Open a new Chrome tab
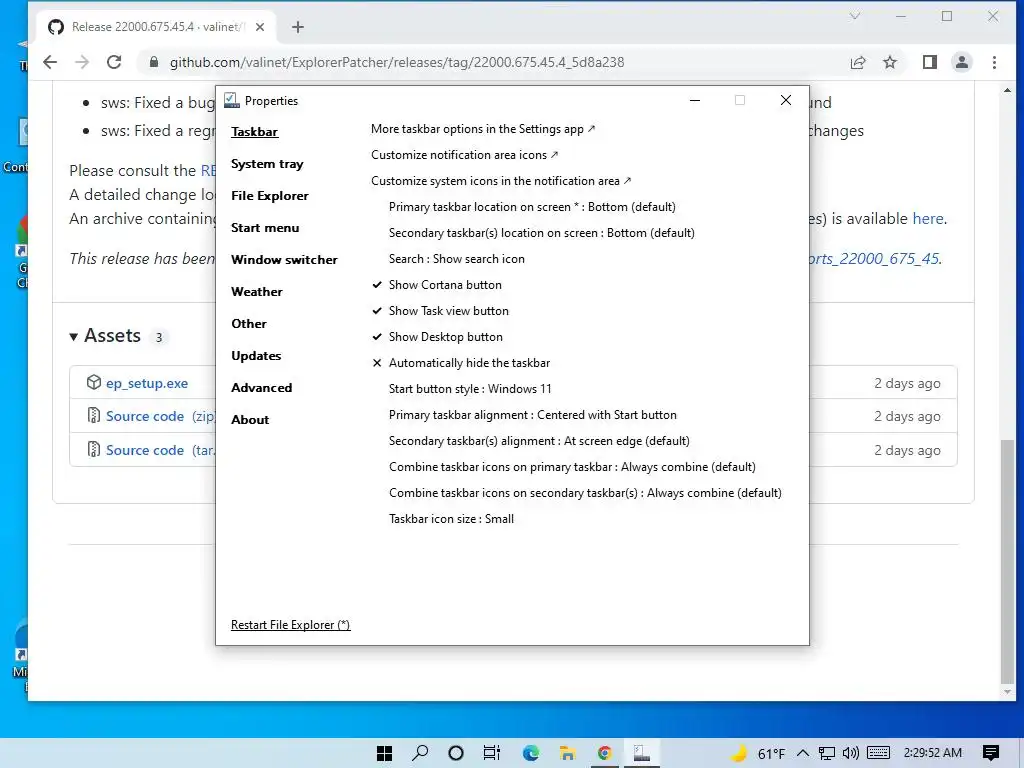The image size is (1024, 768). coord(298,27)
